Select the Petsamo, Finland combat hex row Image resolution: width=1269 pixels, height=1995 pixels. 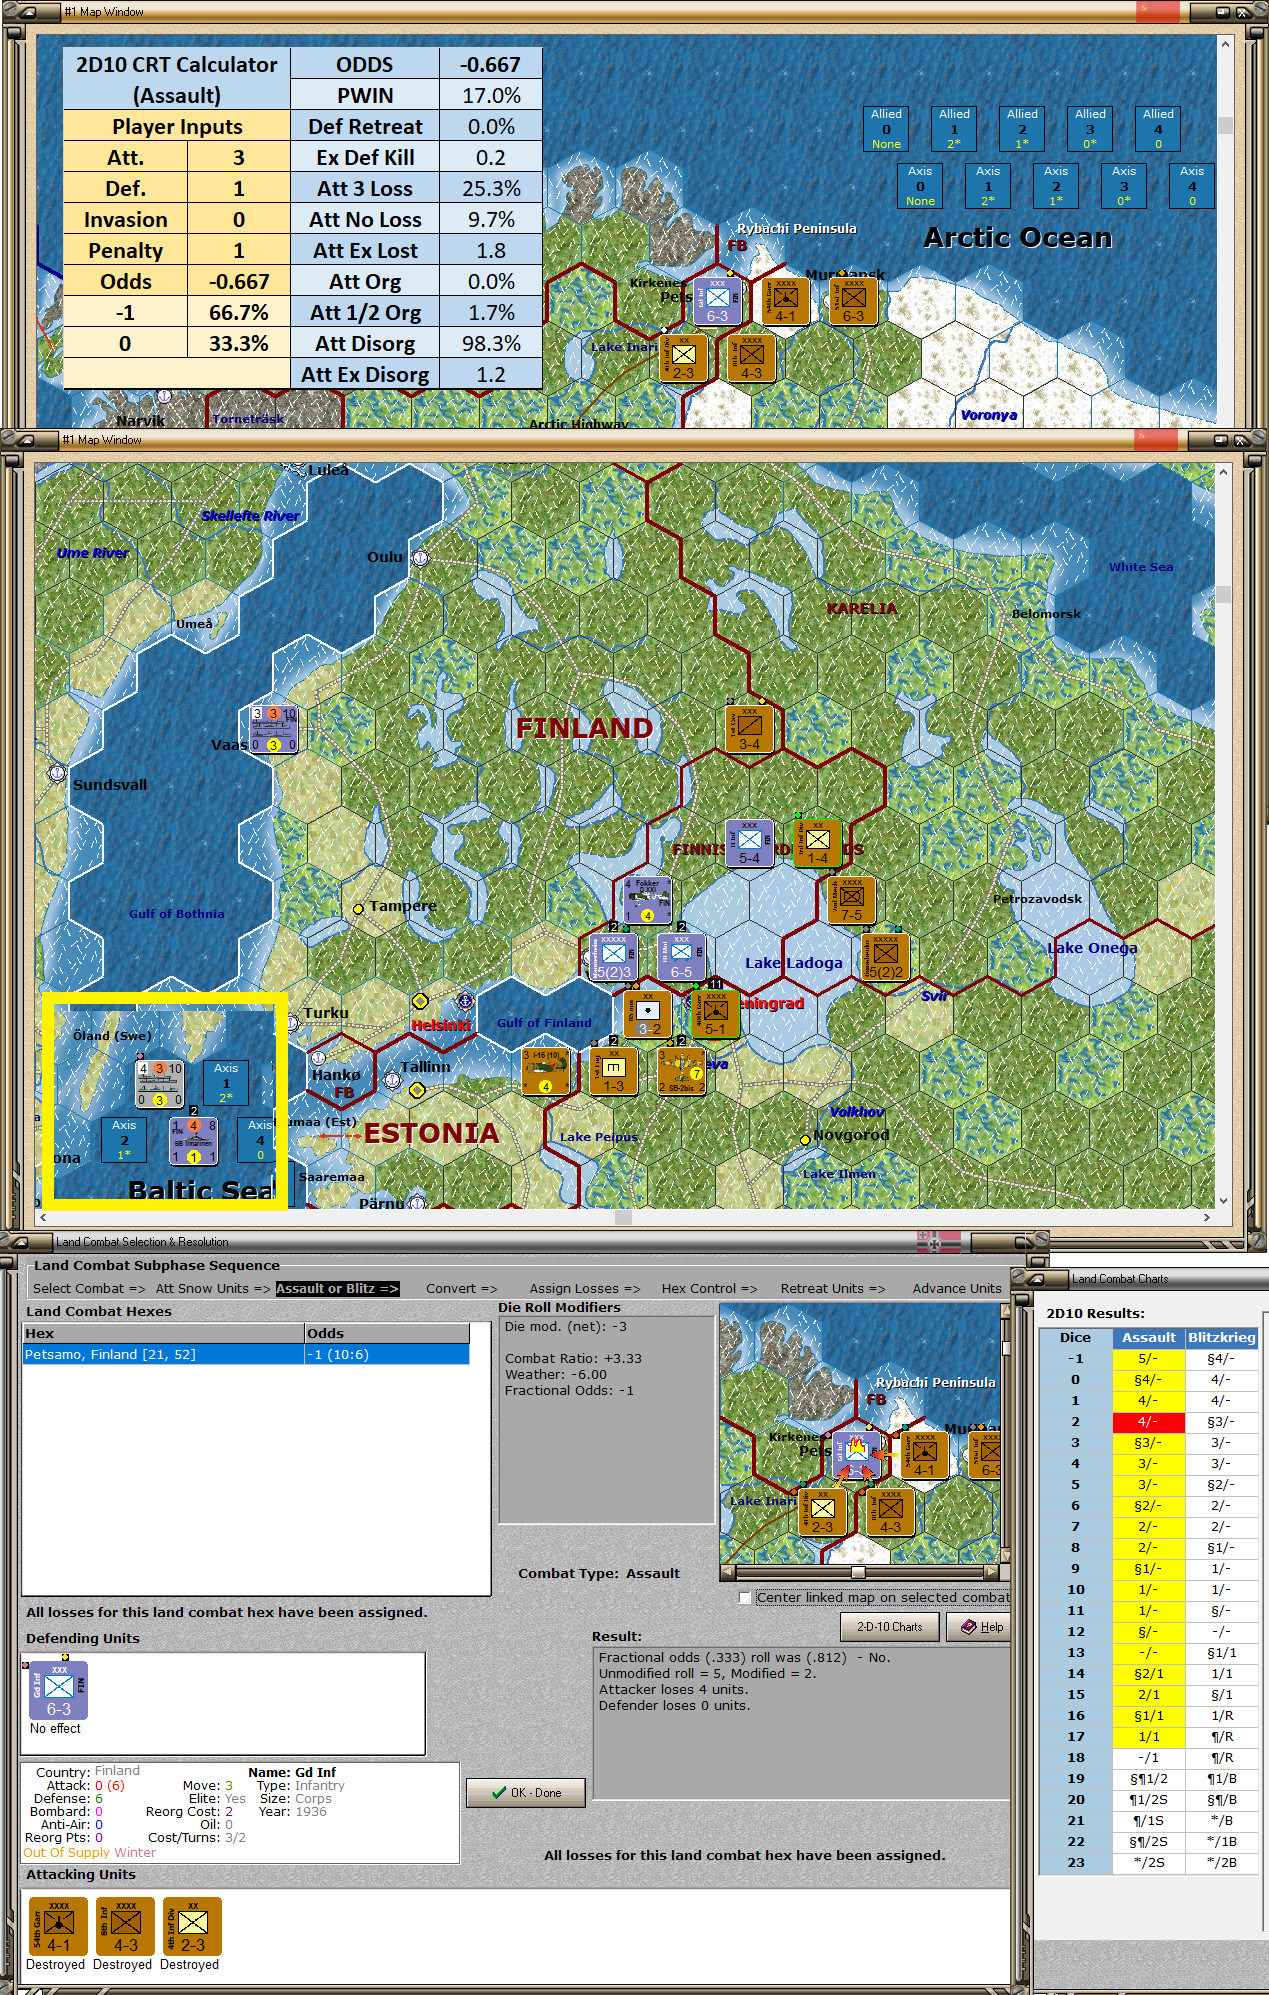click(246, 1354)
